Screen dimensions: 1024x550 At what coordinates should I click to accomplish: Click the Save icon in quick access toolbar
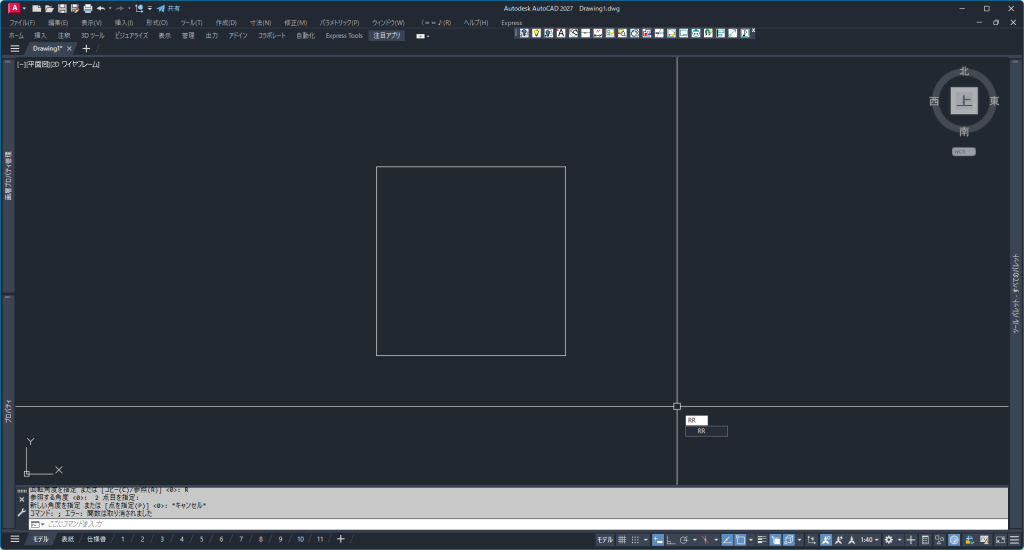(62, 8)
